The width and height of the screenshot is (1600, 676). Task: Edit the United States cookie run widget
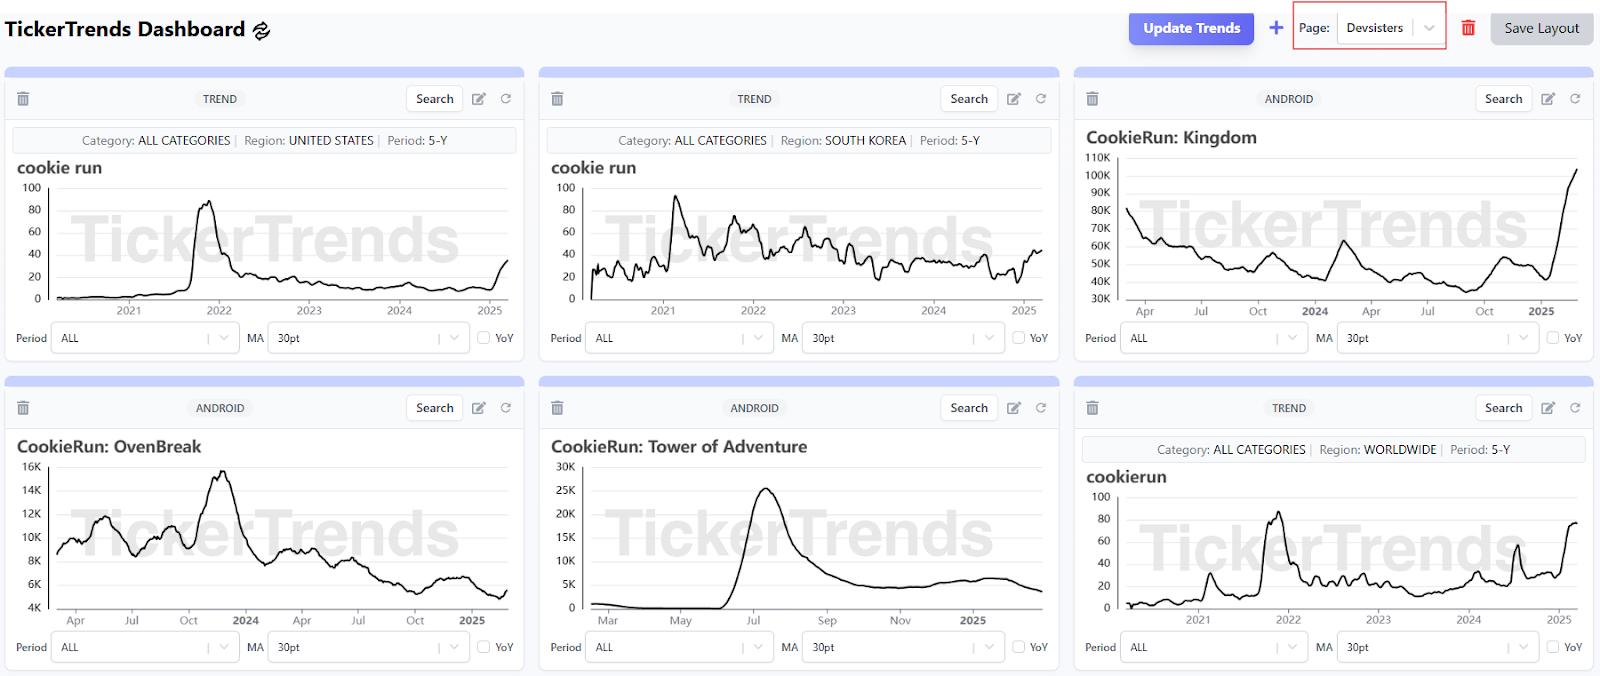(x=479, y=99)
